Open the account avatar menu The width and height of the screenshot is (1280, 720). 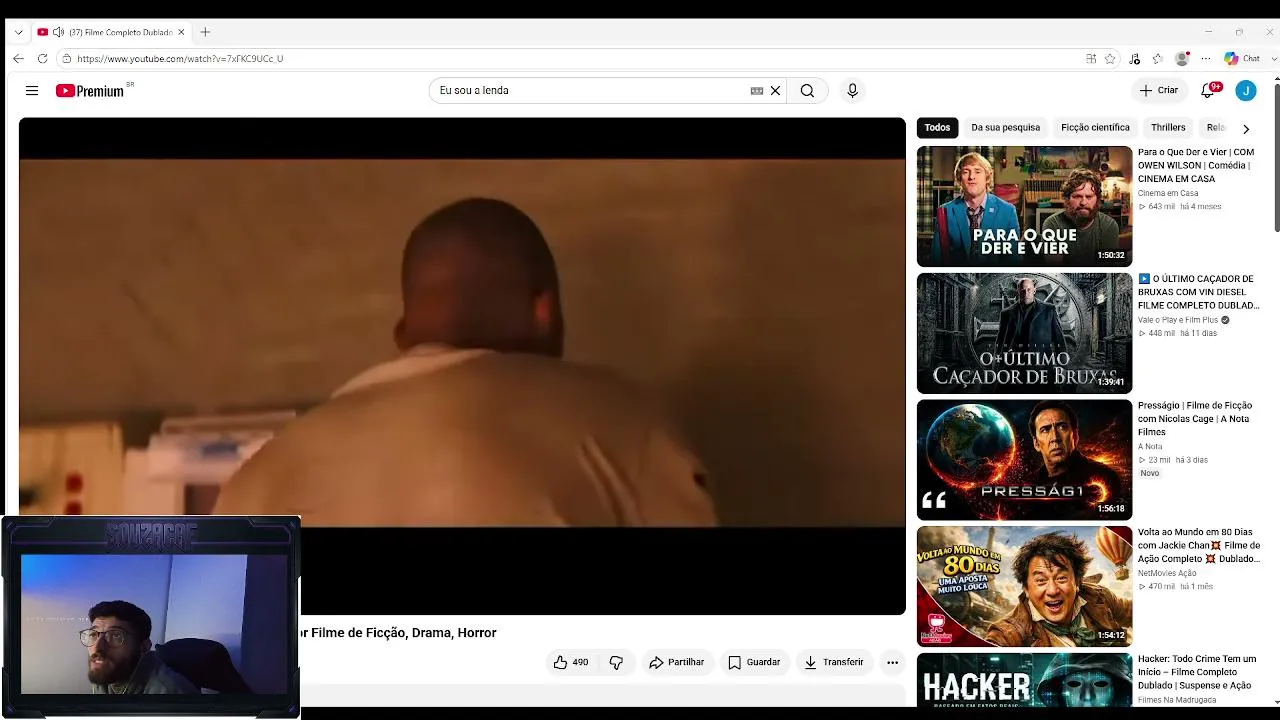click(x=1245, y=90)
